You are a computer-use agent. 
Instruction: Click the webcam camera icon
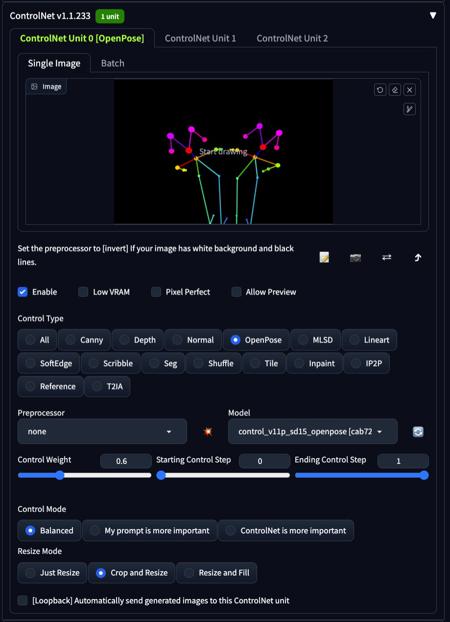coord(356,258)
